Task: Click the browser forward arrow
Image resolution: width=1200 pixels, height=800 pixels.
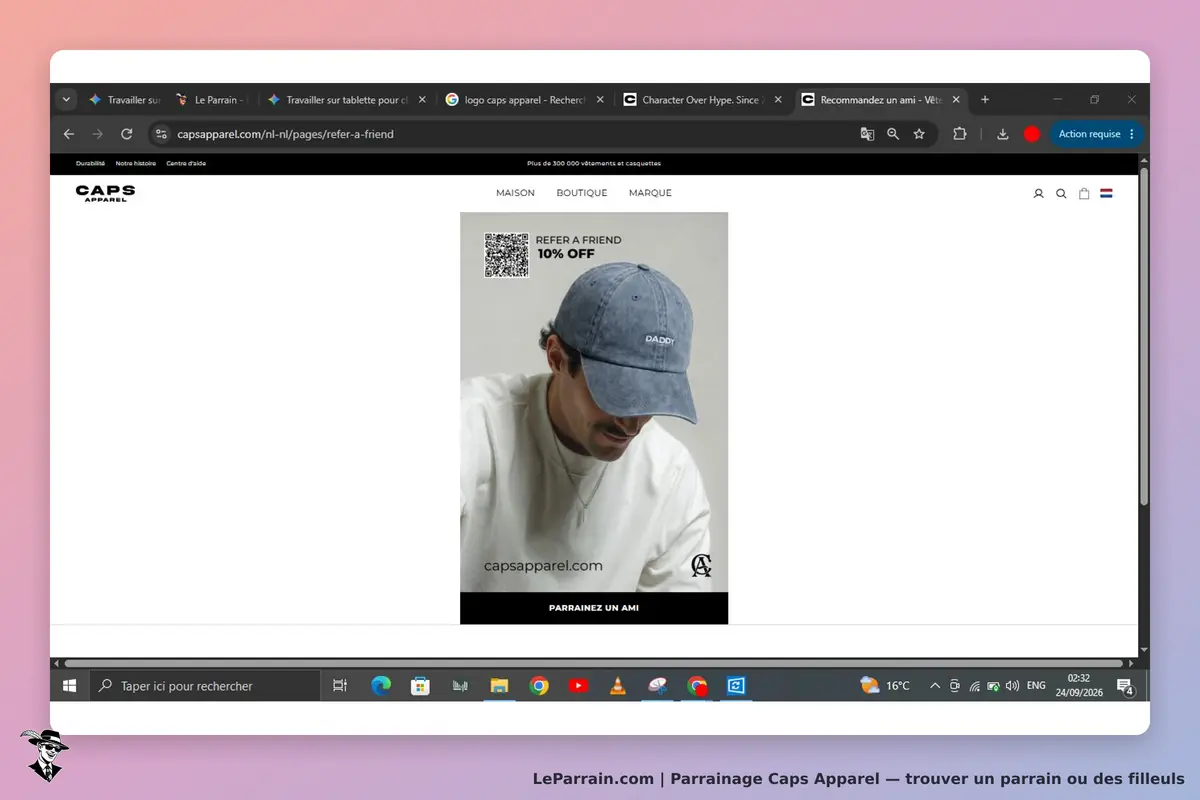Action: (x=97, y=134)
